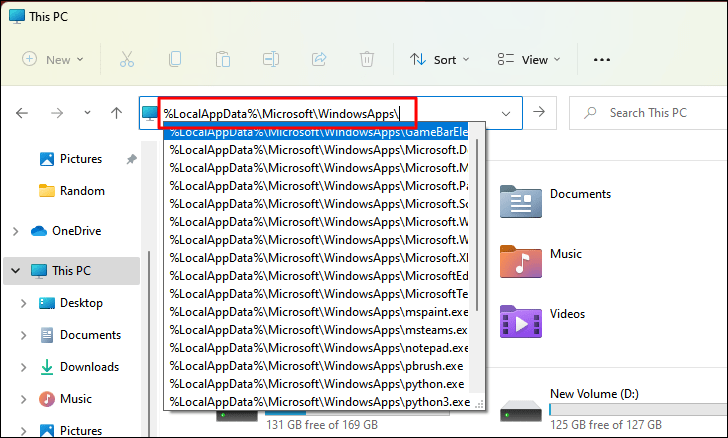Click inside the address bar path

pyautogui.click(x=281, y=113)
